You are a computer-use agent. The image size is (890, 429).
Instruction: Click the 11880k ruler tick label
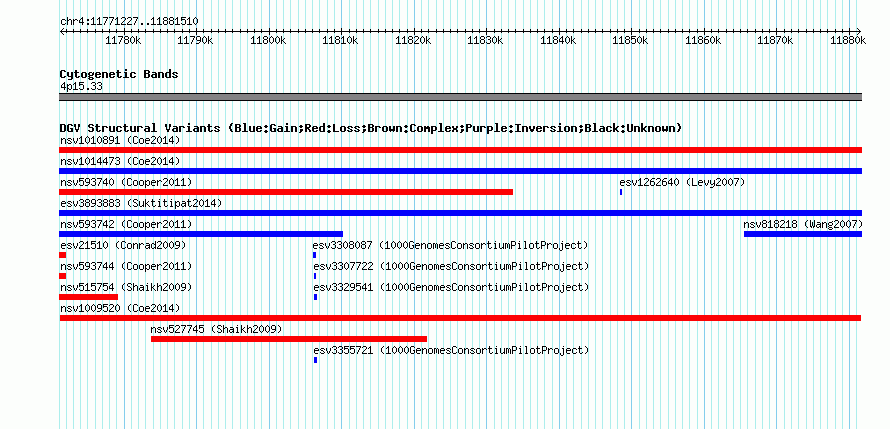coord(848,40)
